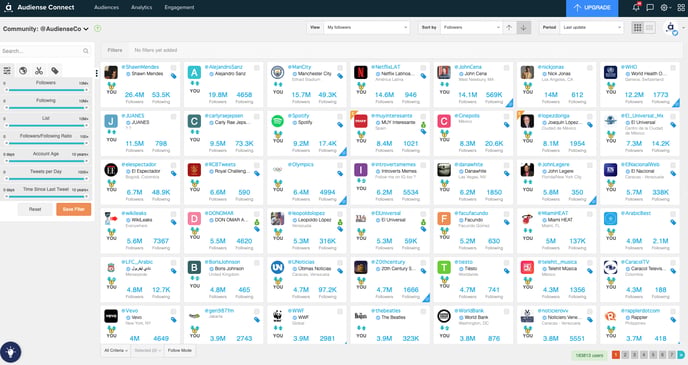
Task: Click the search magnifier icon
Action: pyautogui.click(x=86, y=51)
